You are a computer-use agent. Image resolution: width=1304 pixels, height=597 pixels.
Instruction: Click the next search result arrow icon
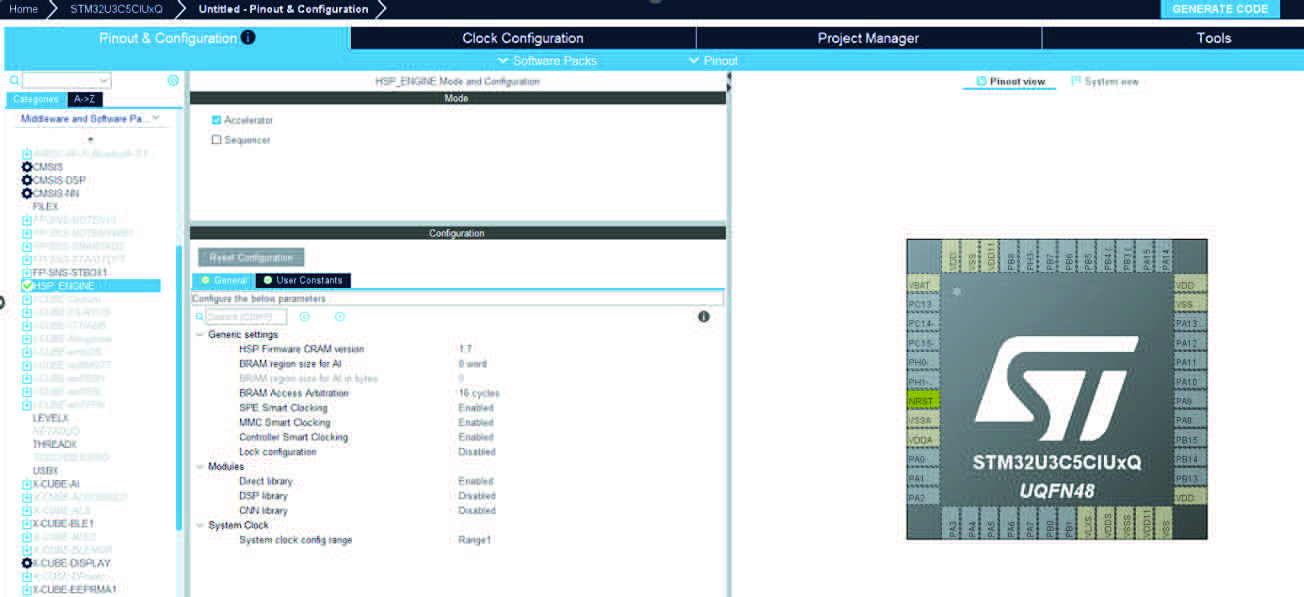tap(339, 317)
